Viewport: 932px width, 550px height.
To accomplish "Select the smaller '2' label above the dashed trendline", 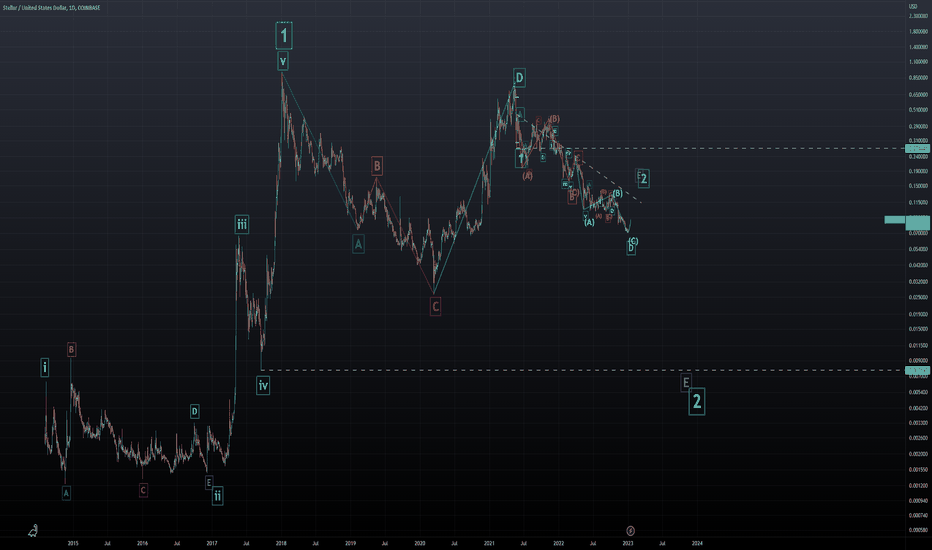I will coord(643,178).
